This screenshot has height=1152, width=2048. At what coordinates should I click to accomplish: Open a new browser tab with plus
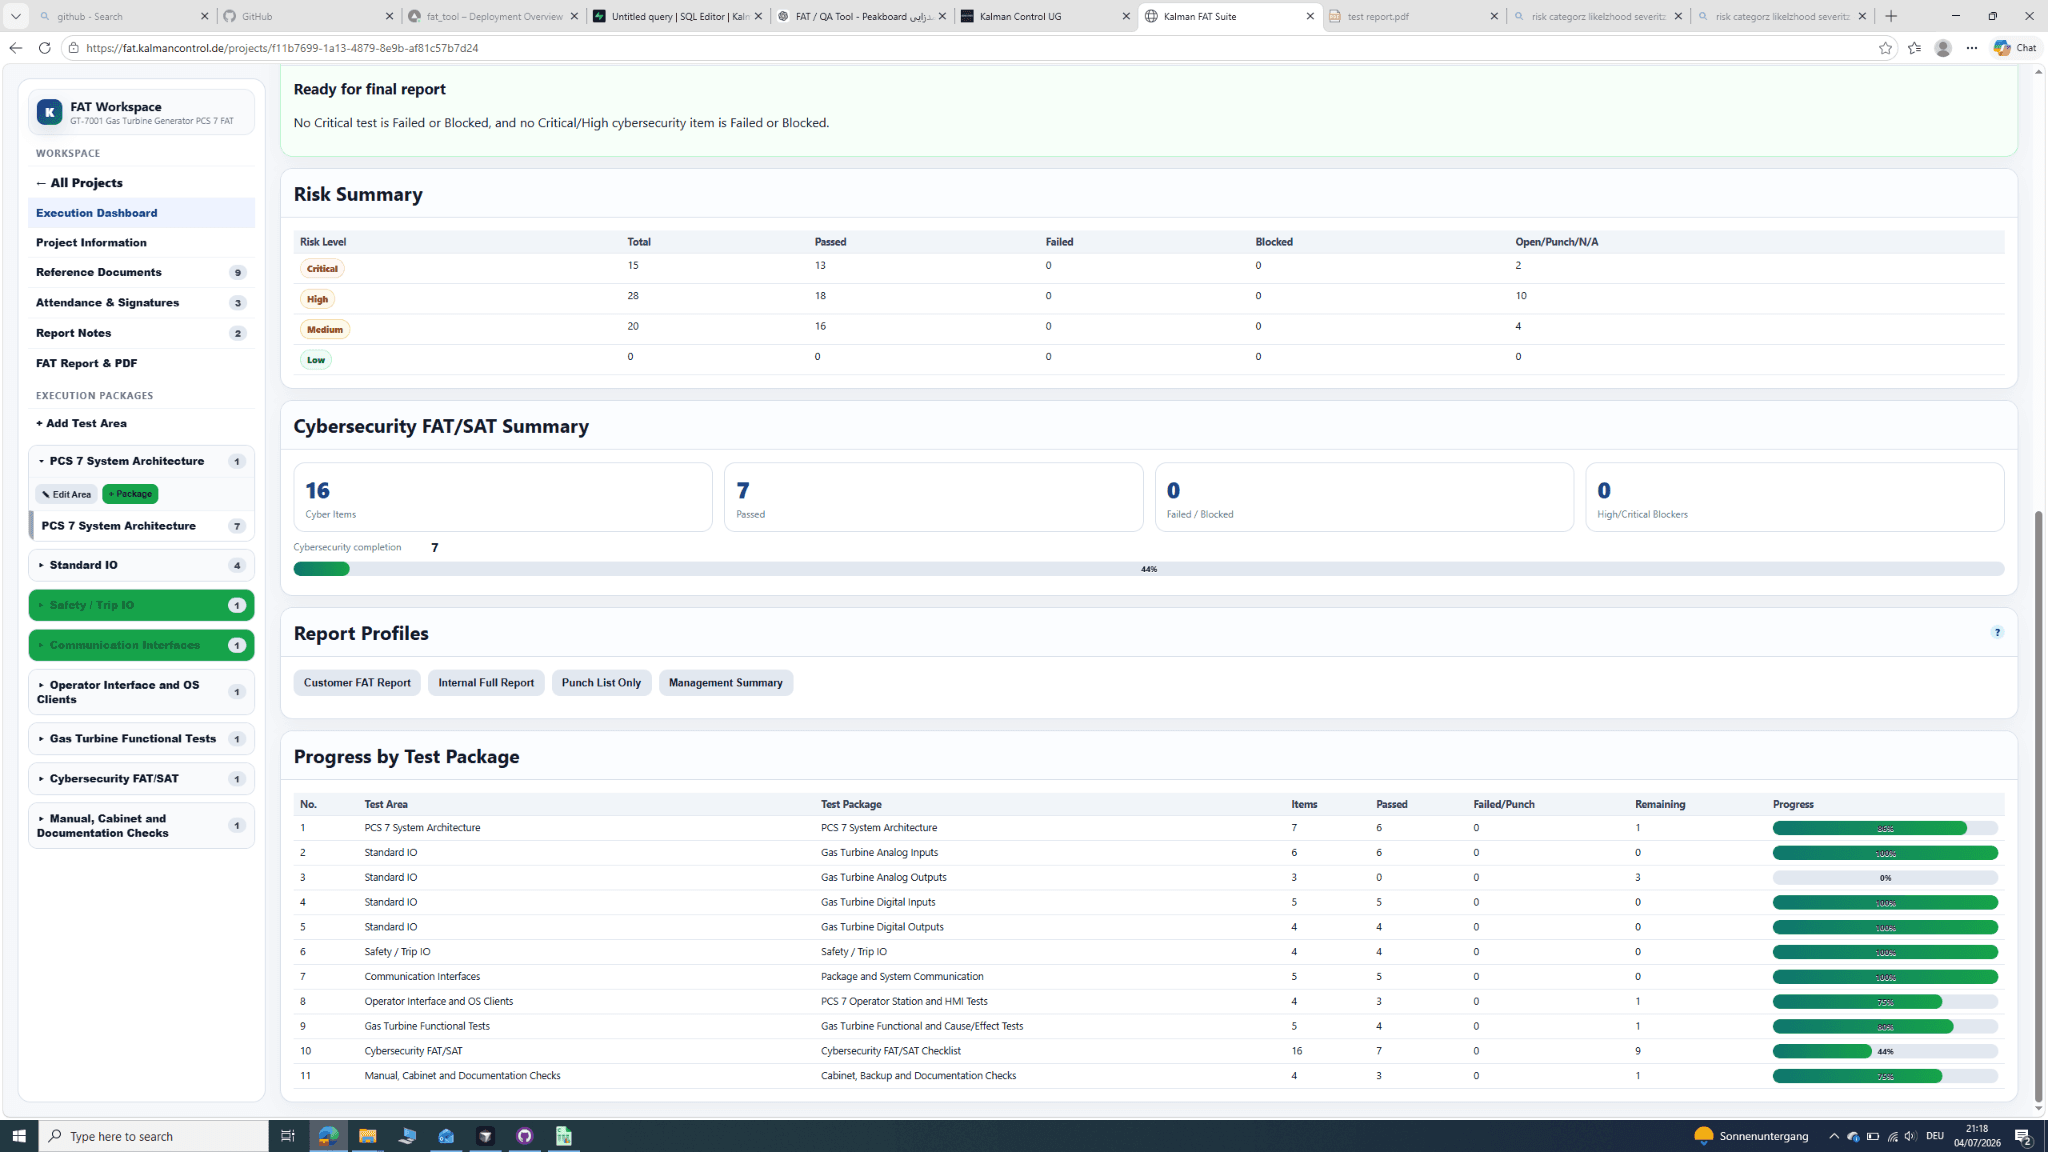1890,16
